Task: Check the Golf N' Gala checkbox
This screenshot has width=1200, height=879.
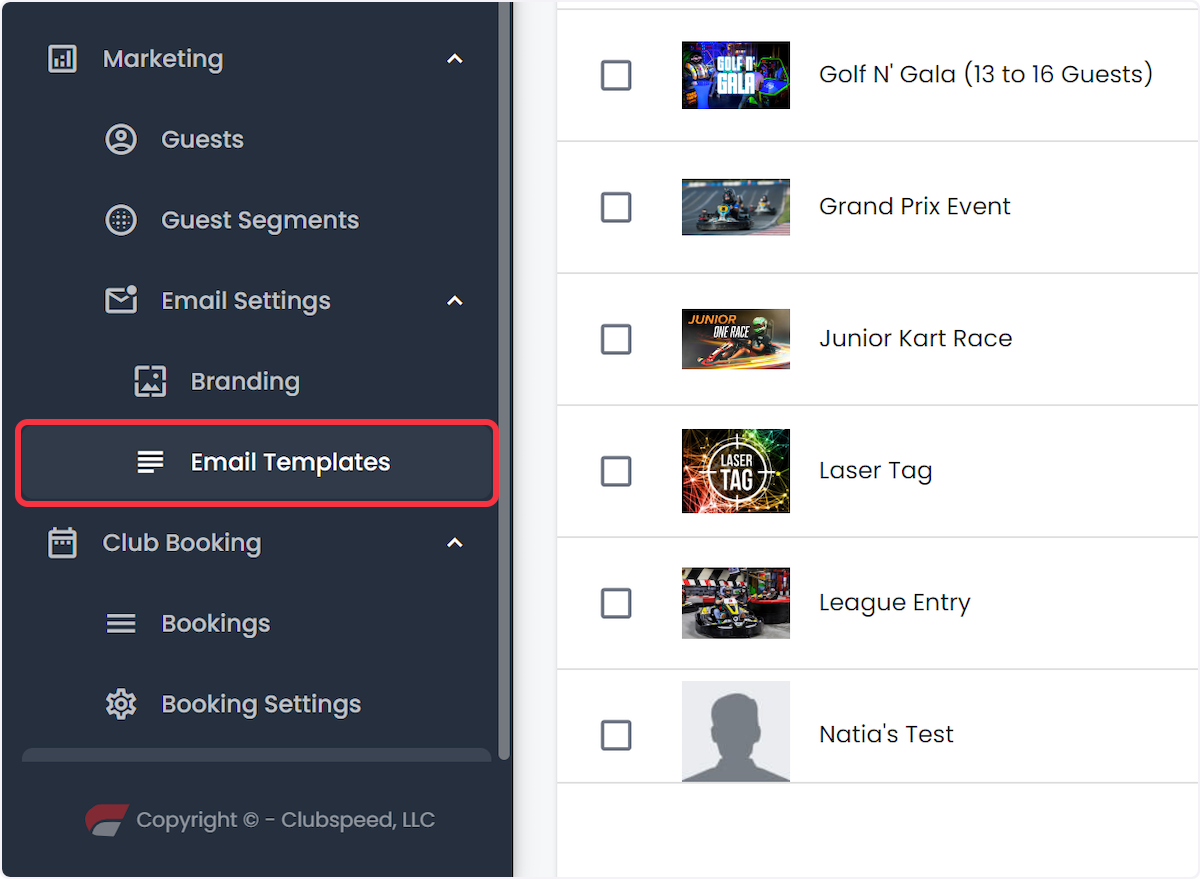Action: [x=616, y=75]
